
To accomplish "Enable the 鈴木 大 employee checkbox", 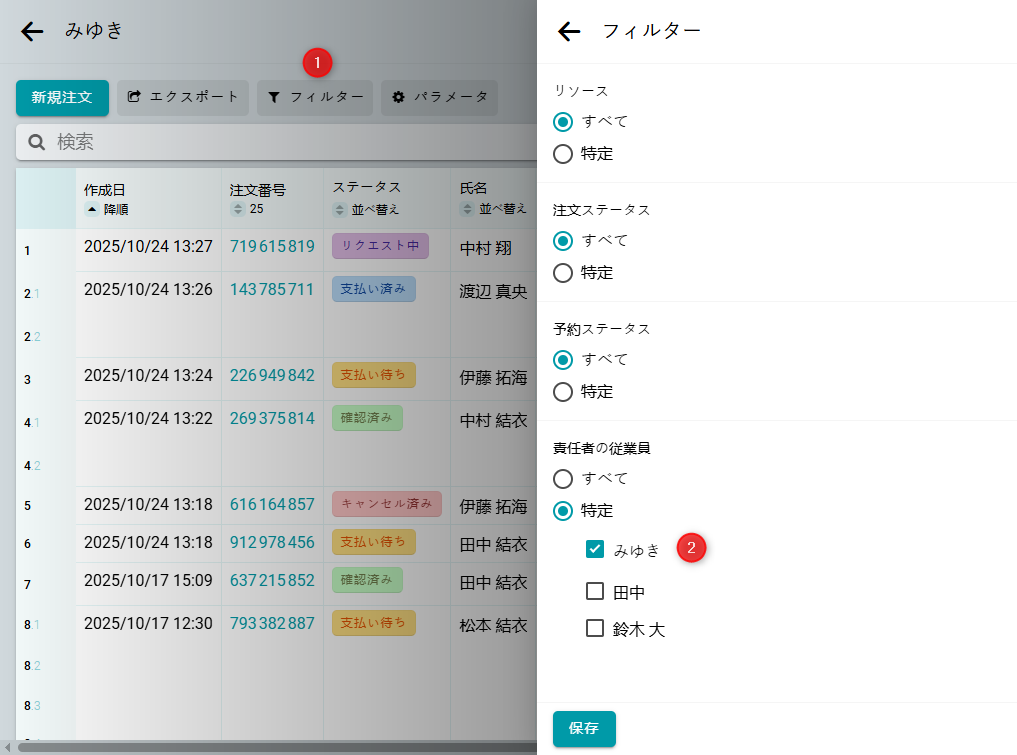I will point(595,628).
